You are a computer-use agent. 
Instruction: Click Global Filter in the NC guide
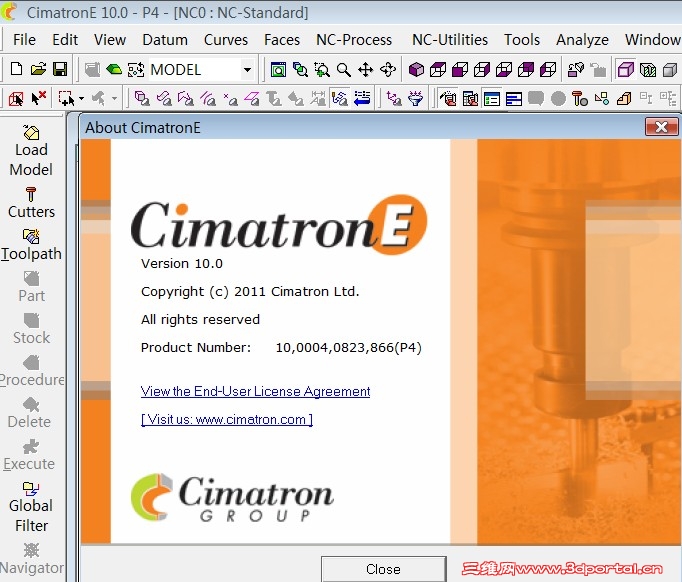click(x=31, y=507)
